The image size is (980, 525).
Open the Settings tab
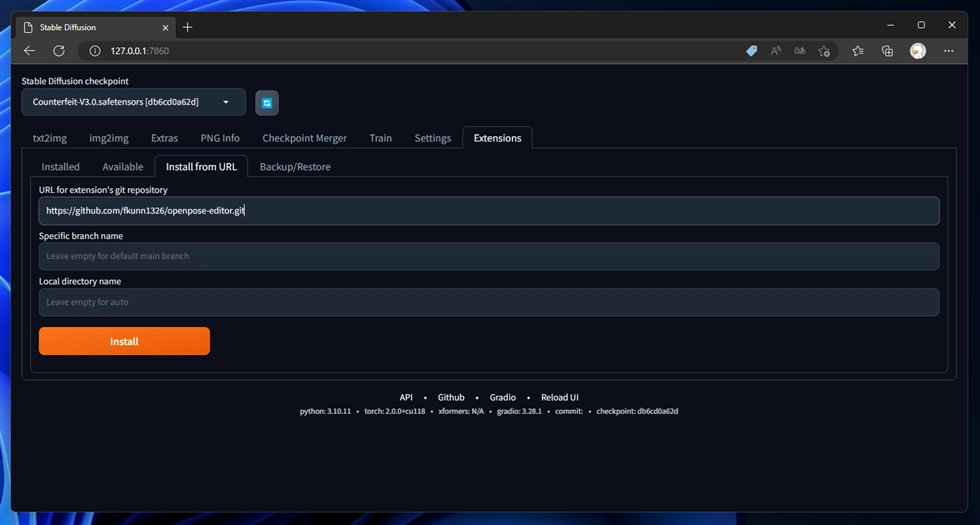[432, 138]
